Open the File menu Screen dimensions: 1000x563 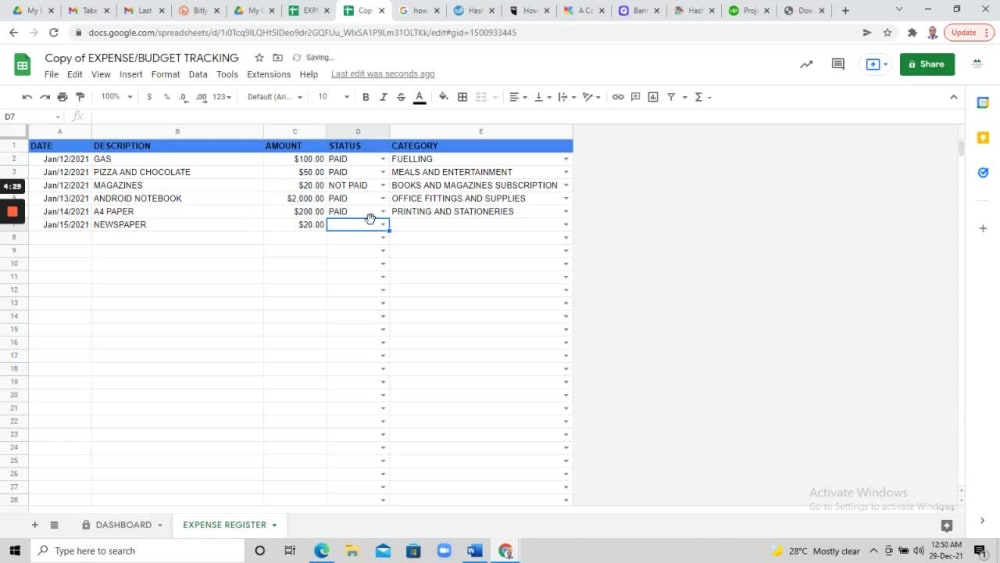tap(51, 75)
